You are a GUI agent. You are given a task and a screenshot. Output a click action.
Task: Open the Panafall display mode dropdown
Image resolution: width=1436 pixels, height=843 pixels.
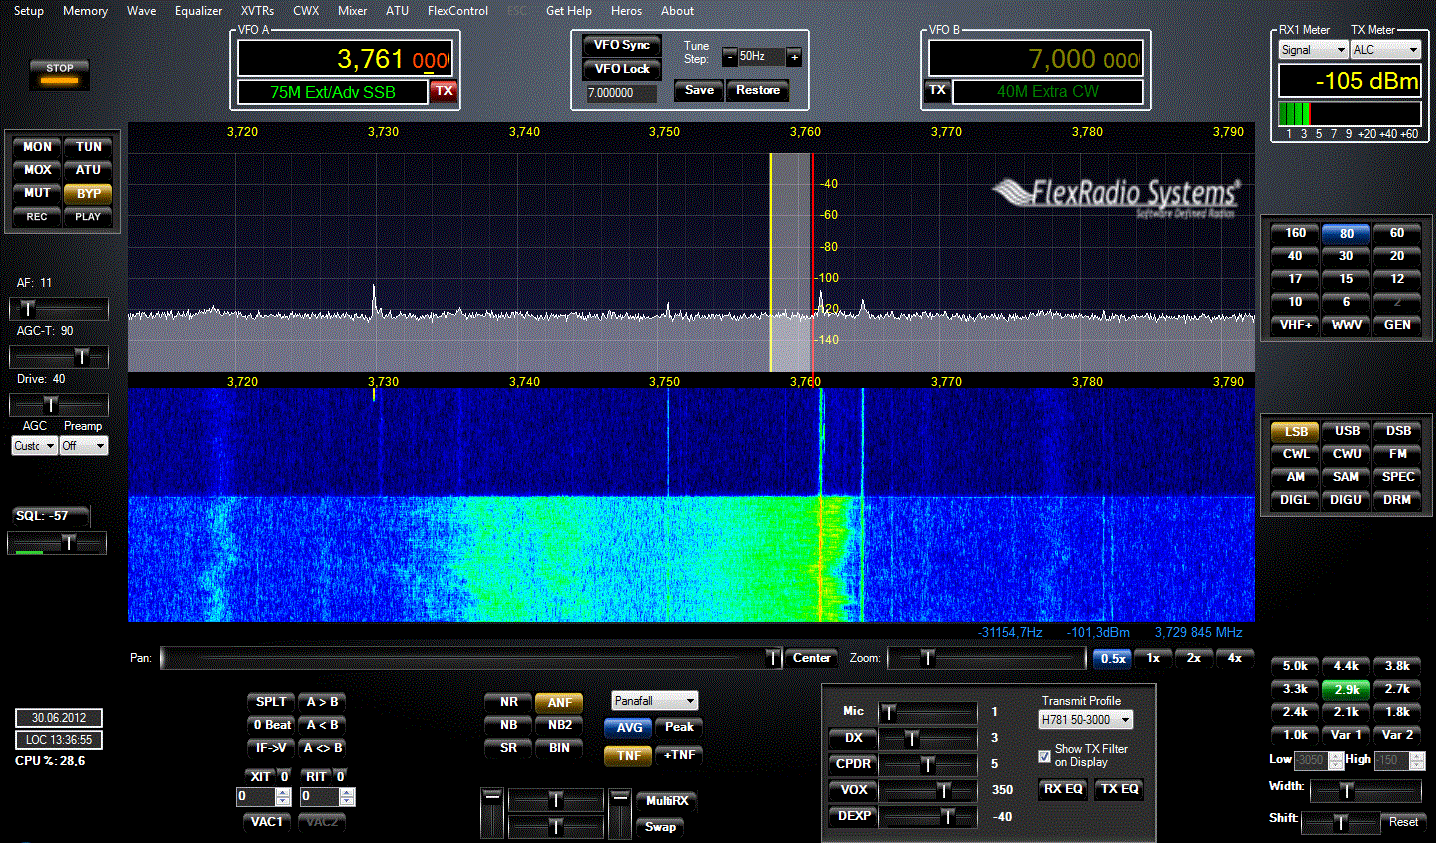point(654,701)
